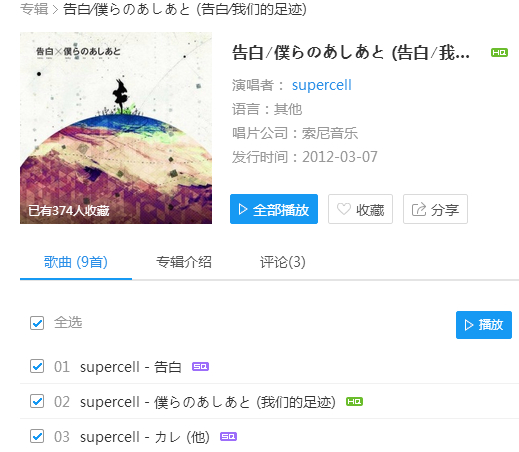Open song supercell - 告白
This screenshot has width=519, height=452.
pyautogui.click(x=131, y=367)
